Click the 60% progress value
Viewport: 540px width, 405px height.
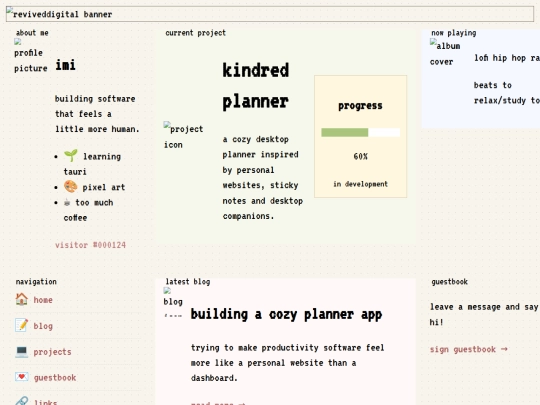click(360, 156)
